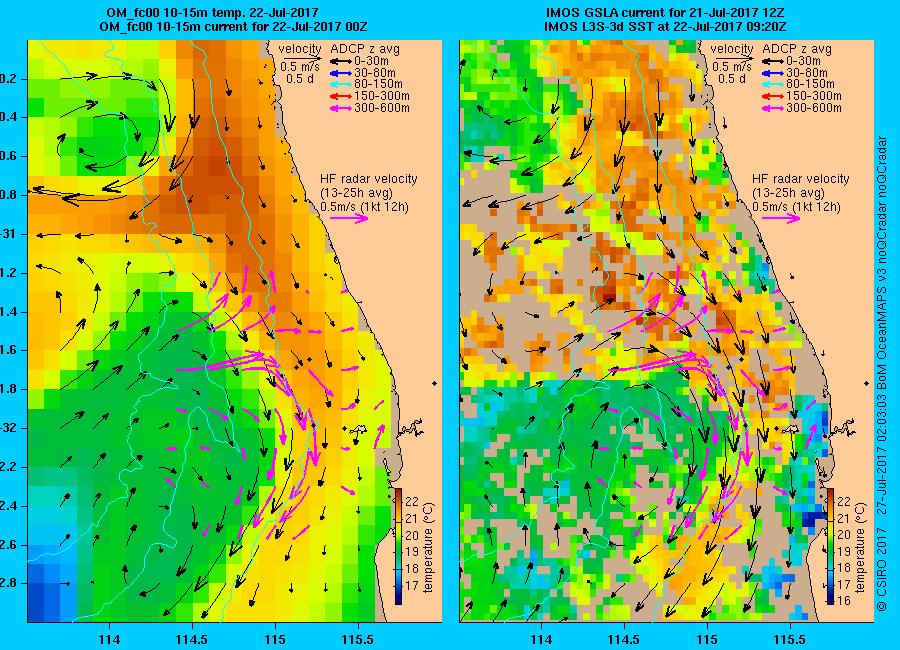Click longitude label 115.5 under IMOS map

[790, 640]
